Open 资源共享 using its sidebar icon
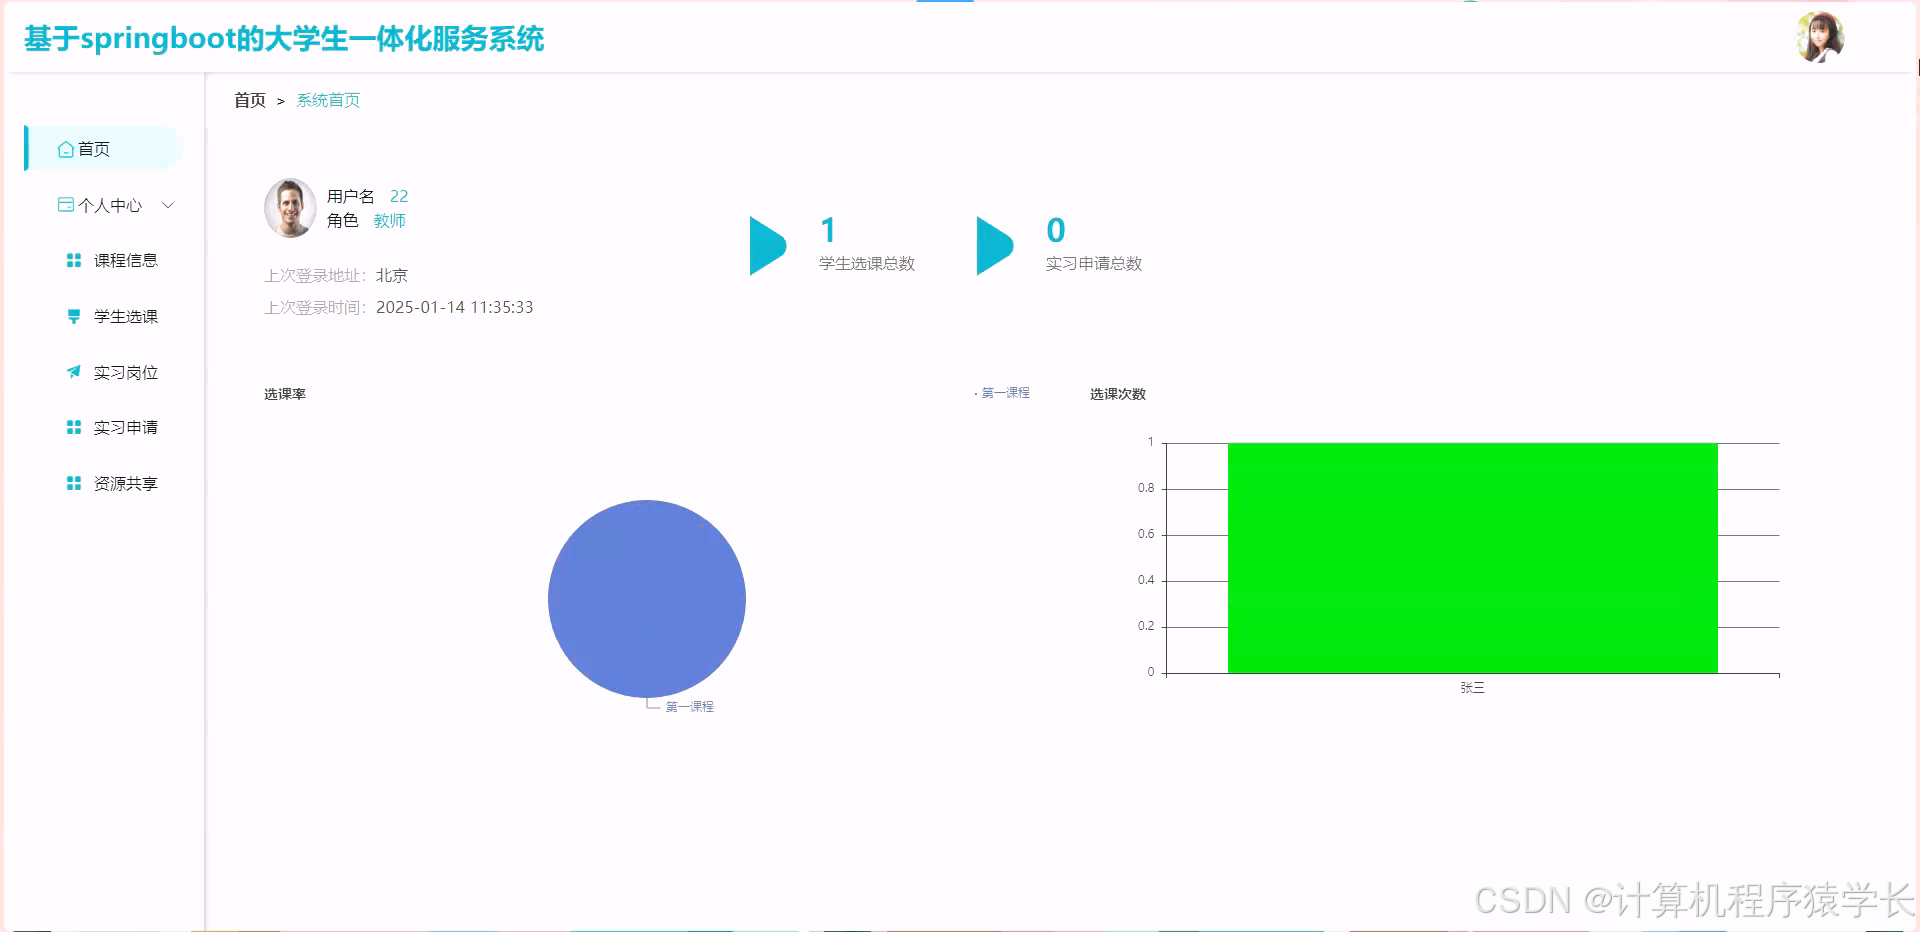This screenshot has height=932, width=1920. point(72,483)
